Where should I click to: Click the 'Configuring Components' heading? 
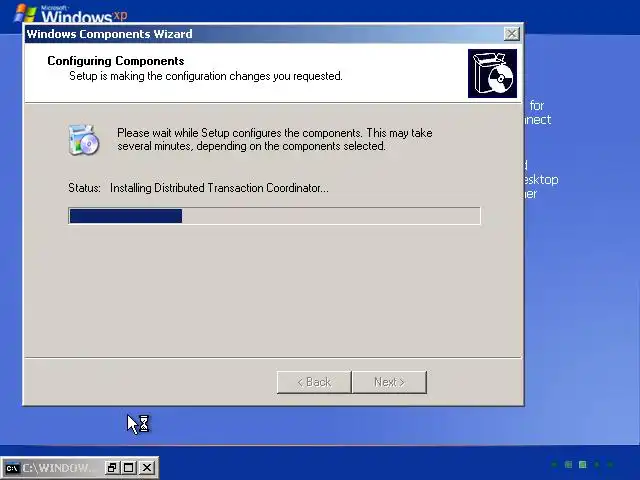pyautogui.click(x=116, y=61)
